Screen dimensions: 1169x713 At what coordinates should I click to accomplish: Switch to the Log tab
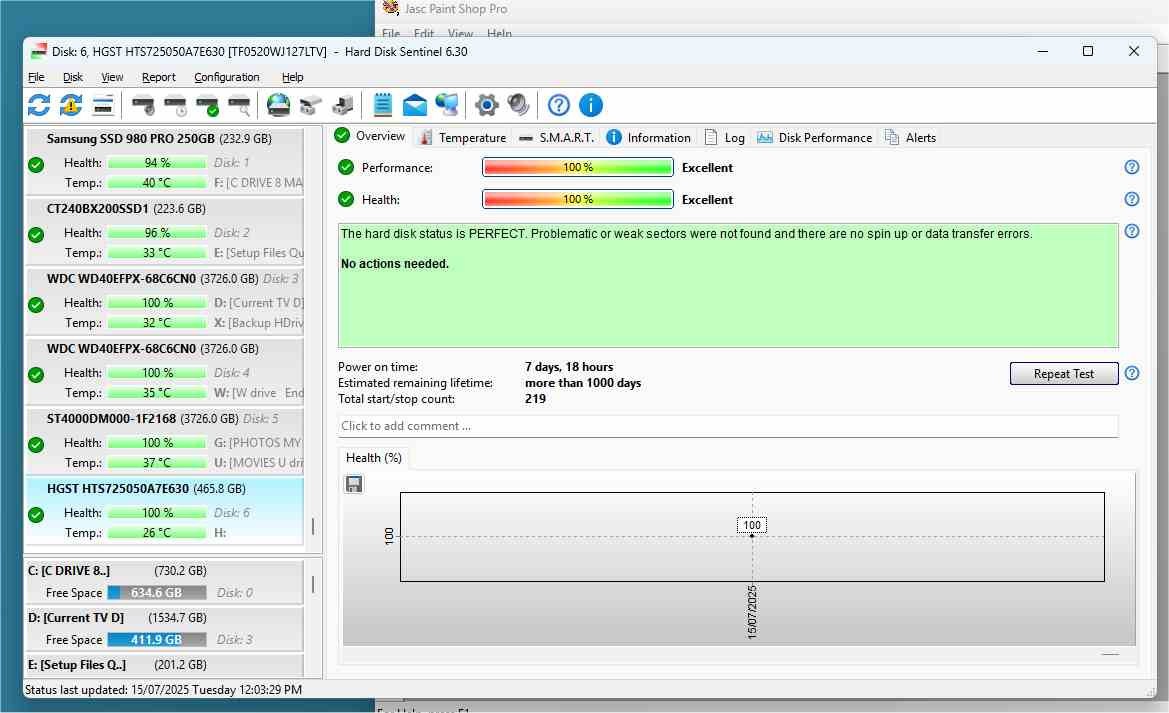tap(725, 137)
